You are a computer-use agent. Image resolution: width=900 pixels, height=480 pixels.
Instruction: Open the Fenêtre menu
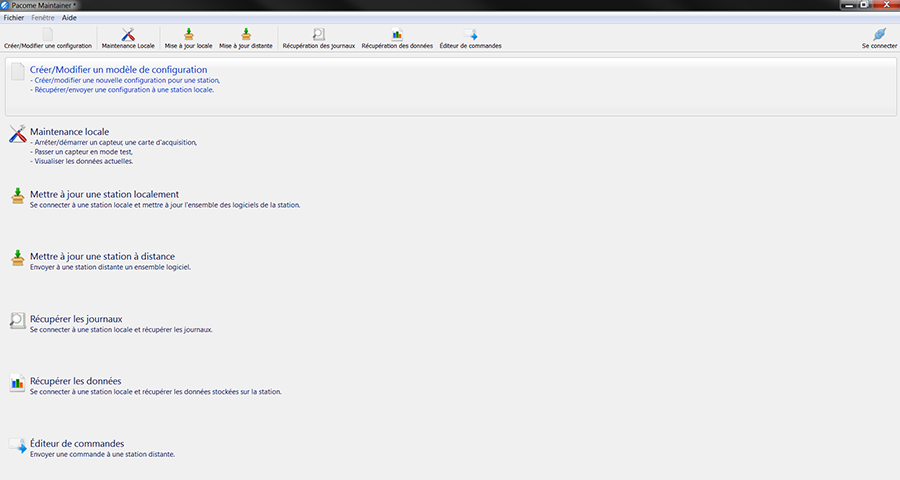(x=43, y=18)
